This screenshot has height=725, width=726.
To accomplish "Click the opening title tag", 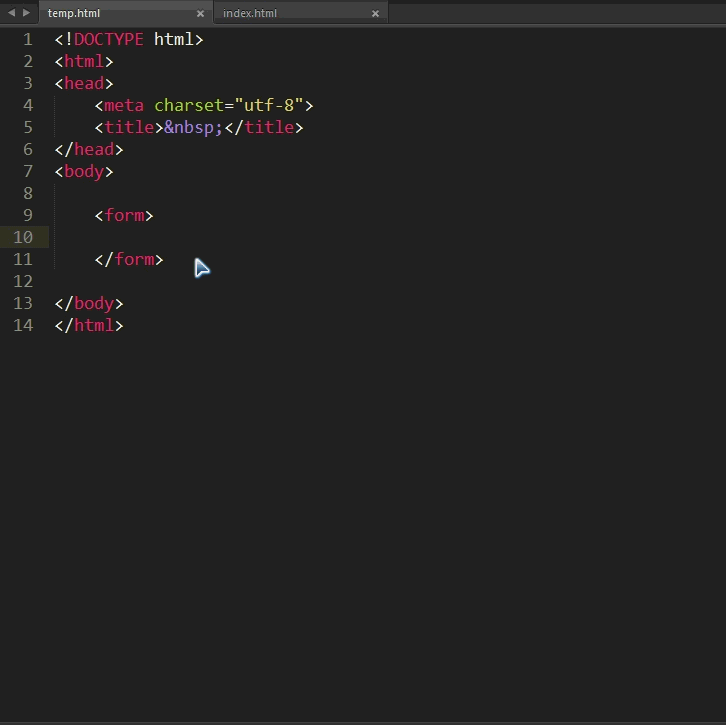I will [x=129, y=128].
